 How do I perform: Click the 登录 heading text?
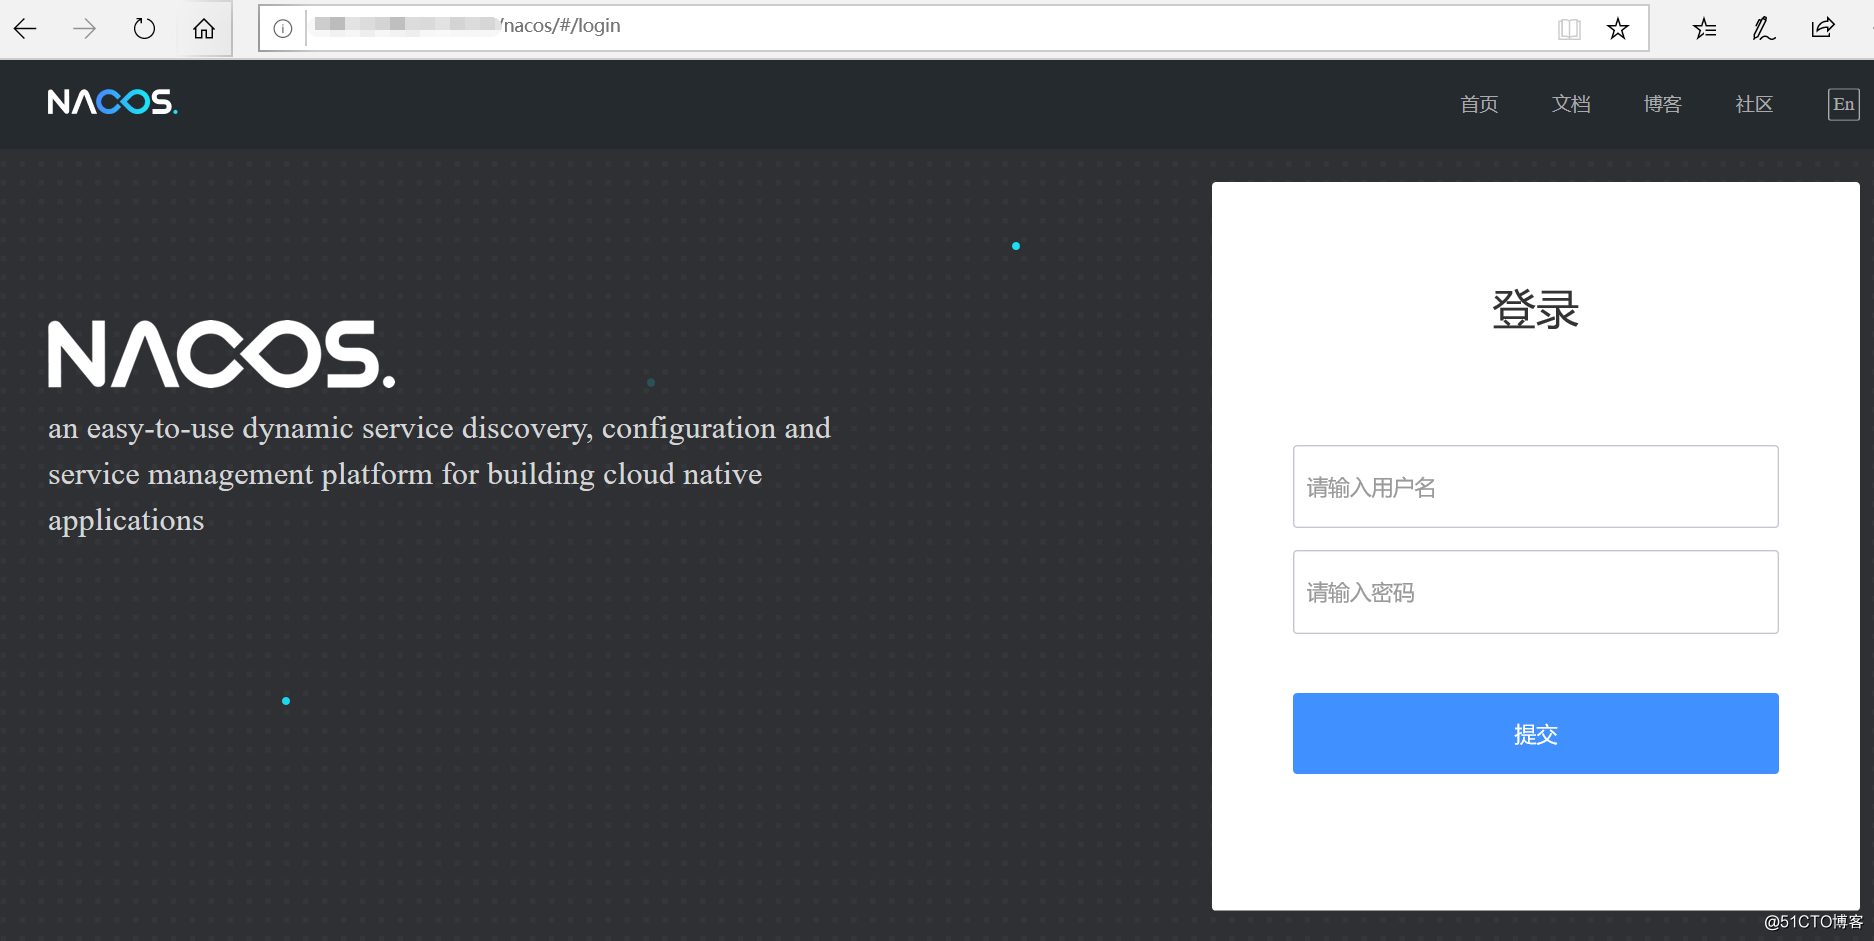(x=1535, y=310)
